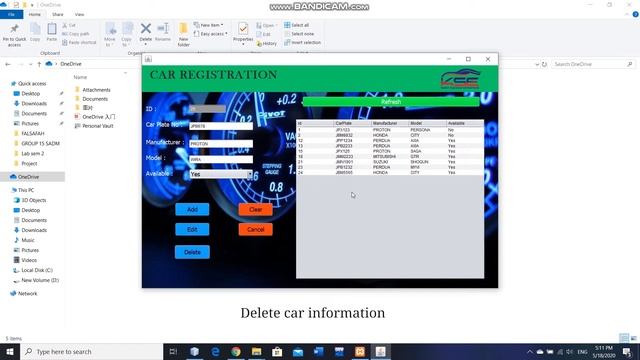Click the orange Clear button

[x=256, y=209]
